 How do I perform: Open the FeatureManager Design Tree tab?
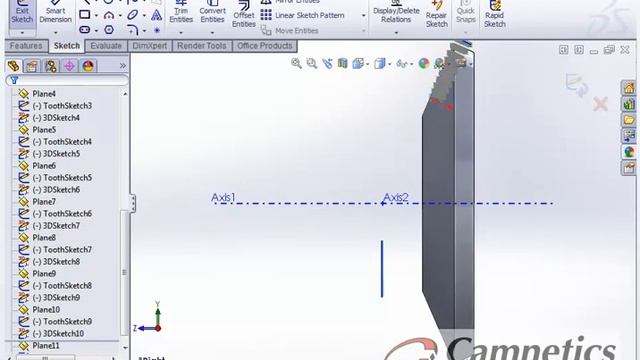(13, 66)
